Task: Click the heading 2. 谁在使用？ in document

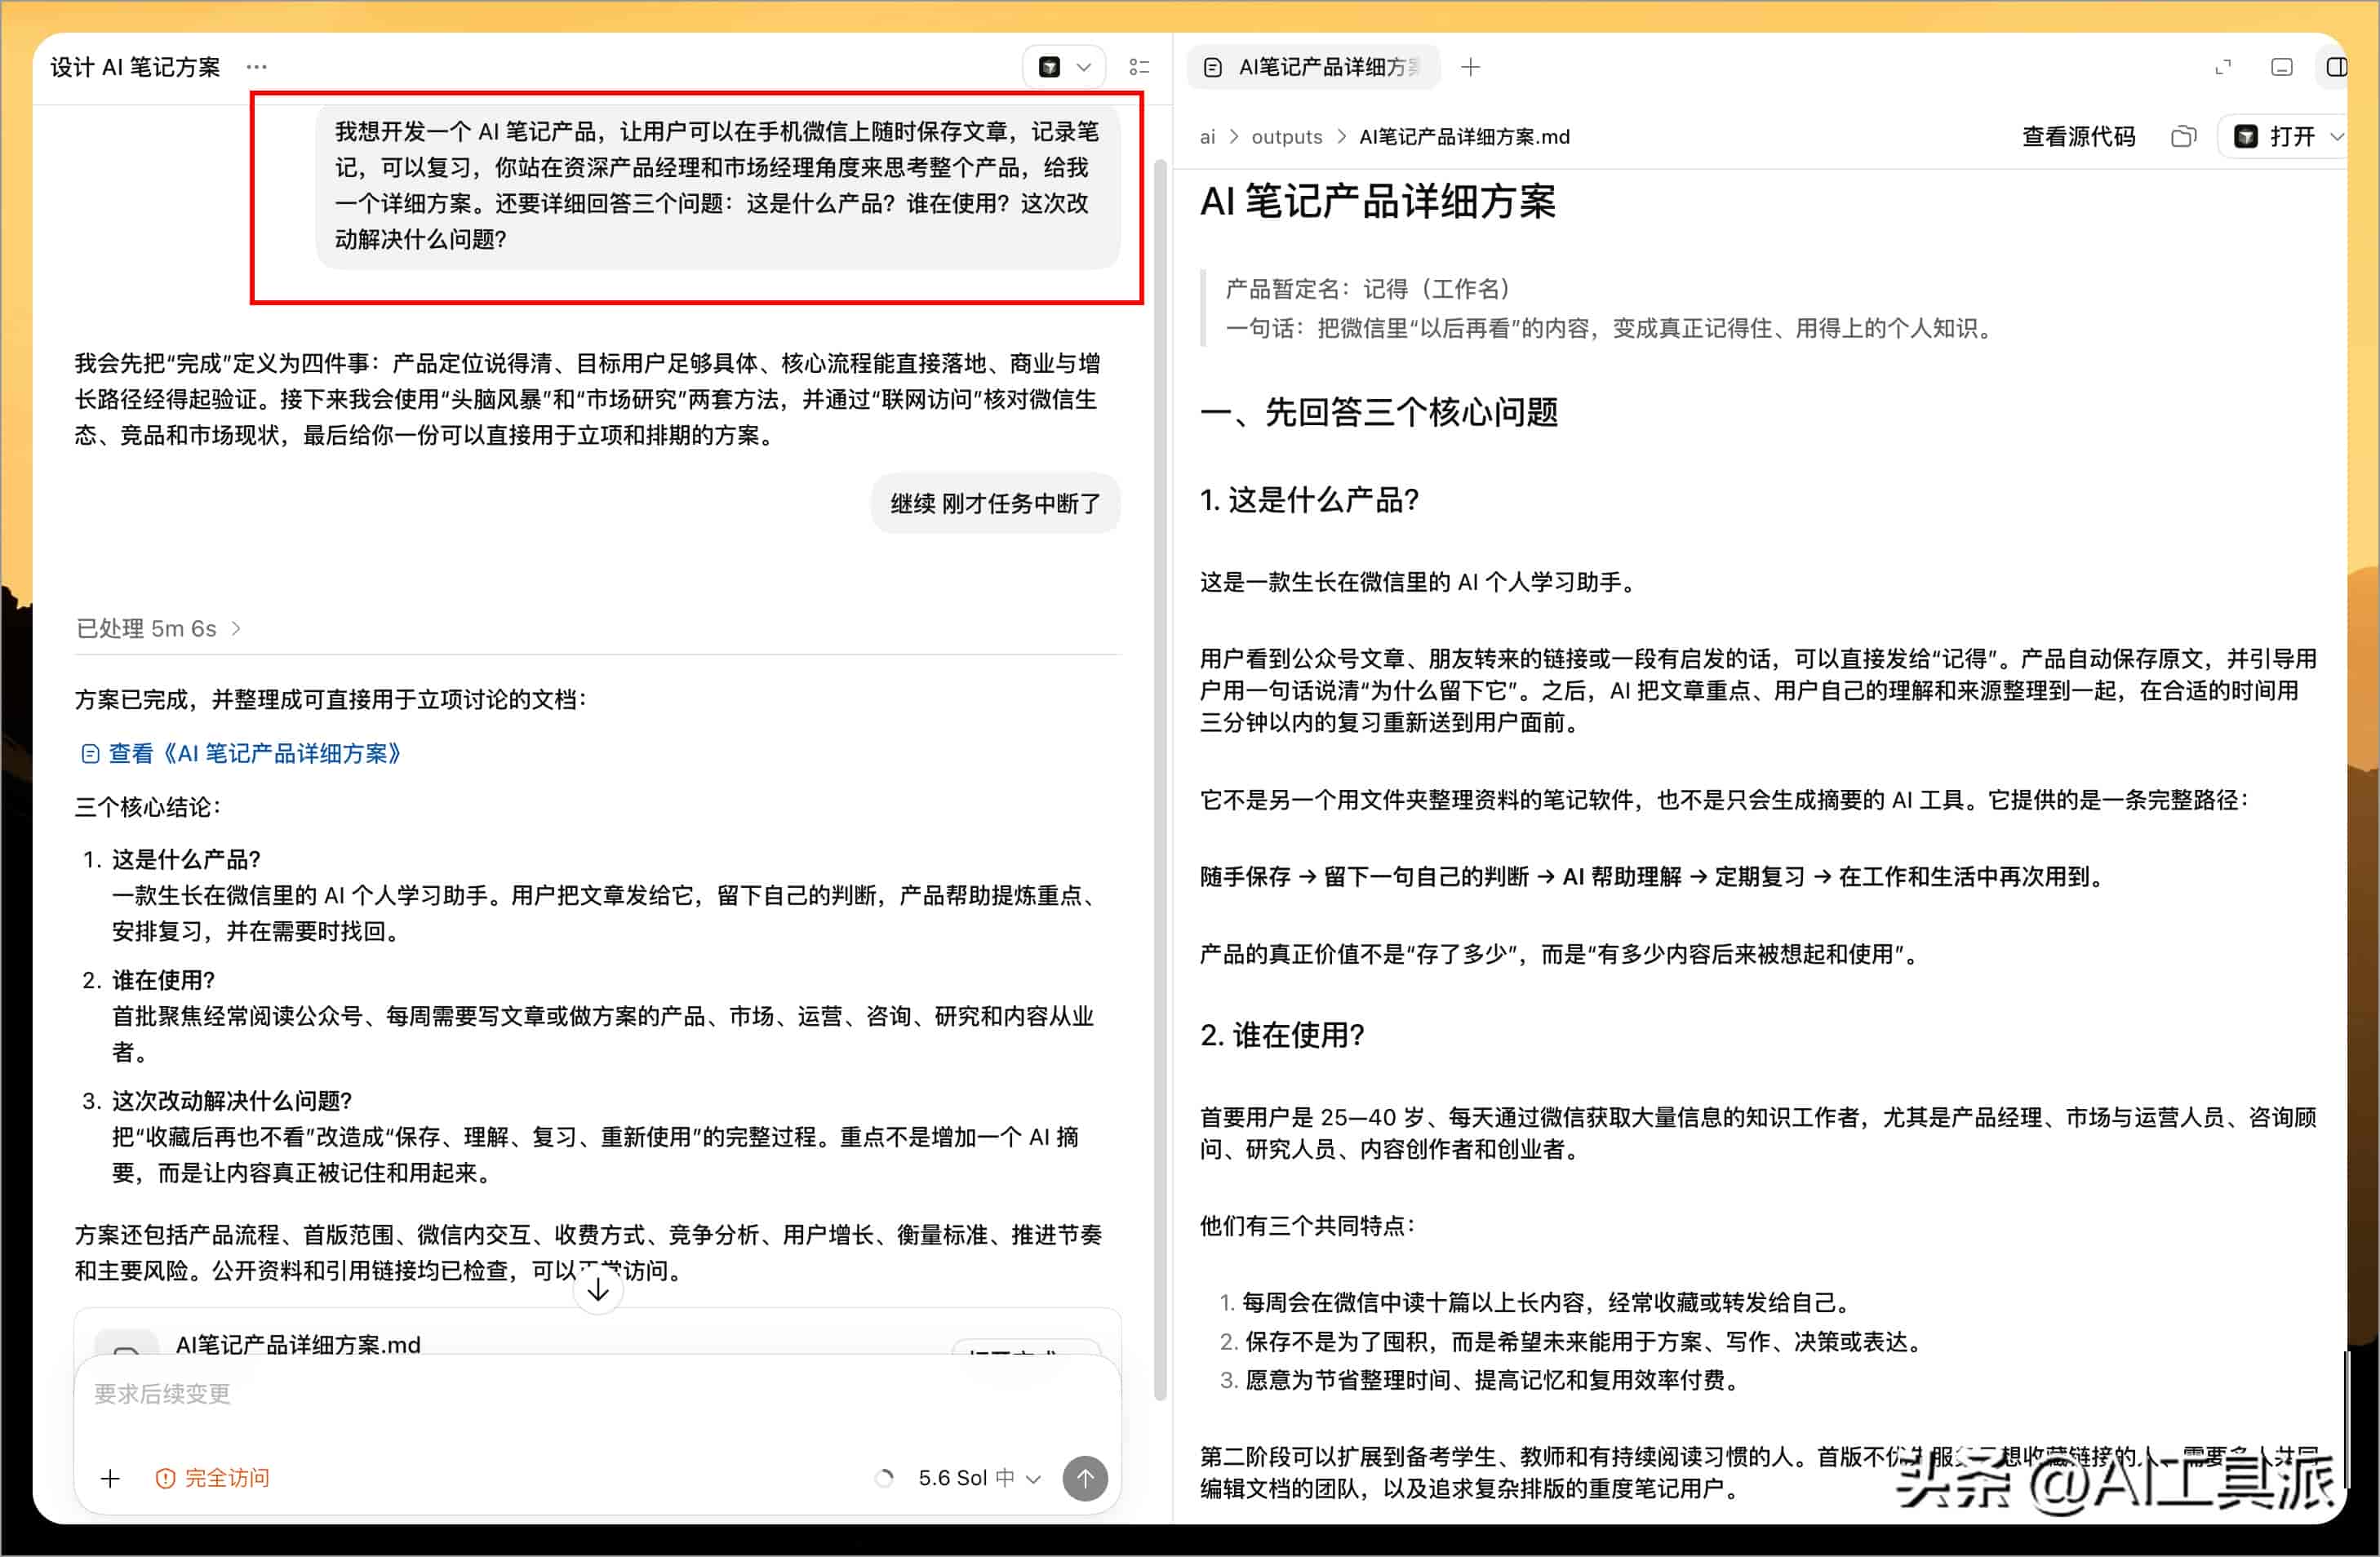Action: [x=1282, y=1035]
